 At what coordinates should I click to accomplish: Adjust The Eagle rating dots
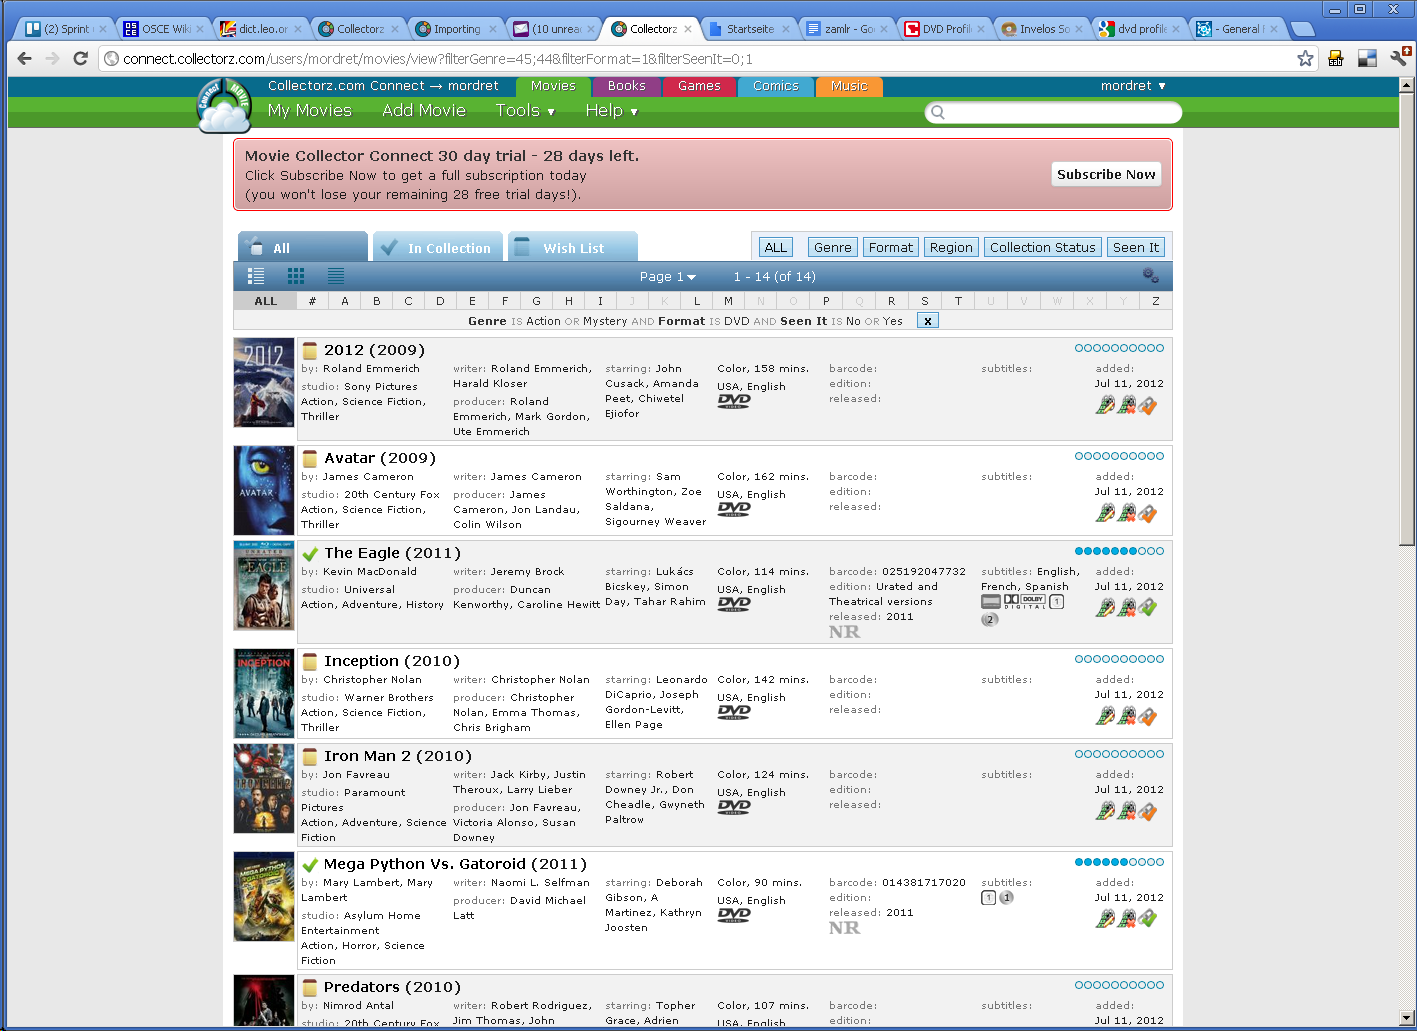click(1119, 551)
